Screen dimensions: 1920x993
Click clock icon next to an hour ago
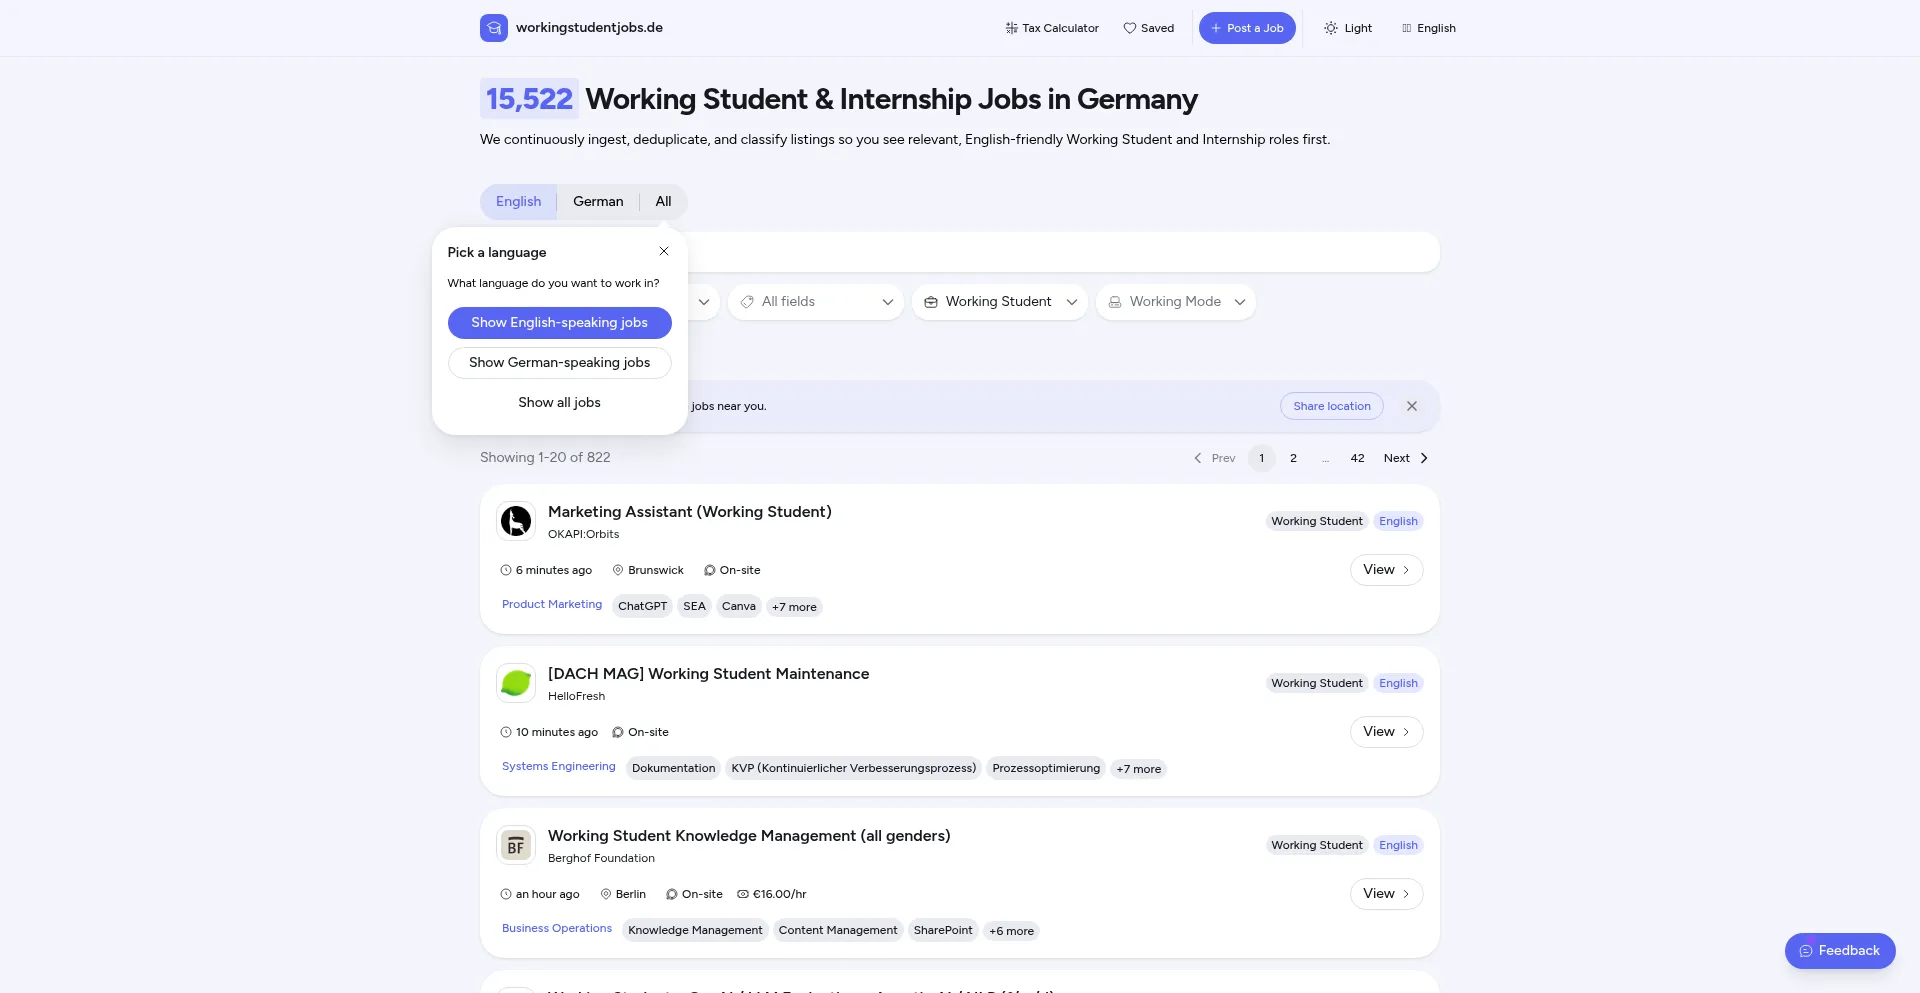[x=506, y=894]
